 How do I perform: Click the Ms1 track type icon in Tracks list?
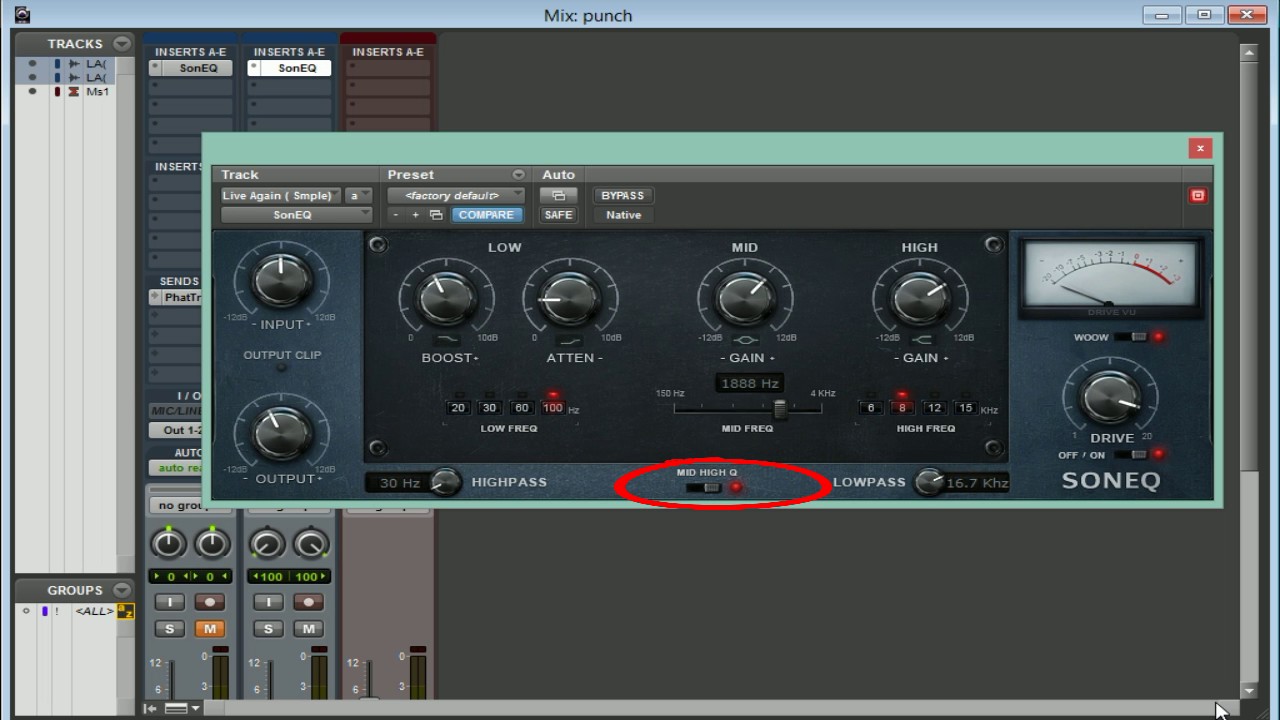(x=73, y=92)
